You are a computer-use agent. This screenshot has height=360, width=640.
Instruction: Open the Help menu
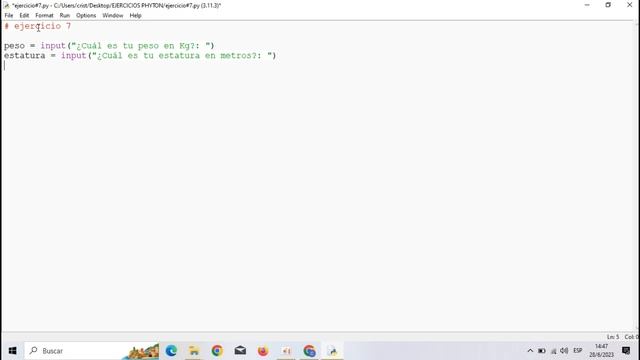(x=135, y=16)
